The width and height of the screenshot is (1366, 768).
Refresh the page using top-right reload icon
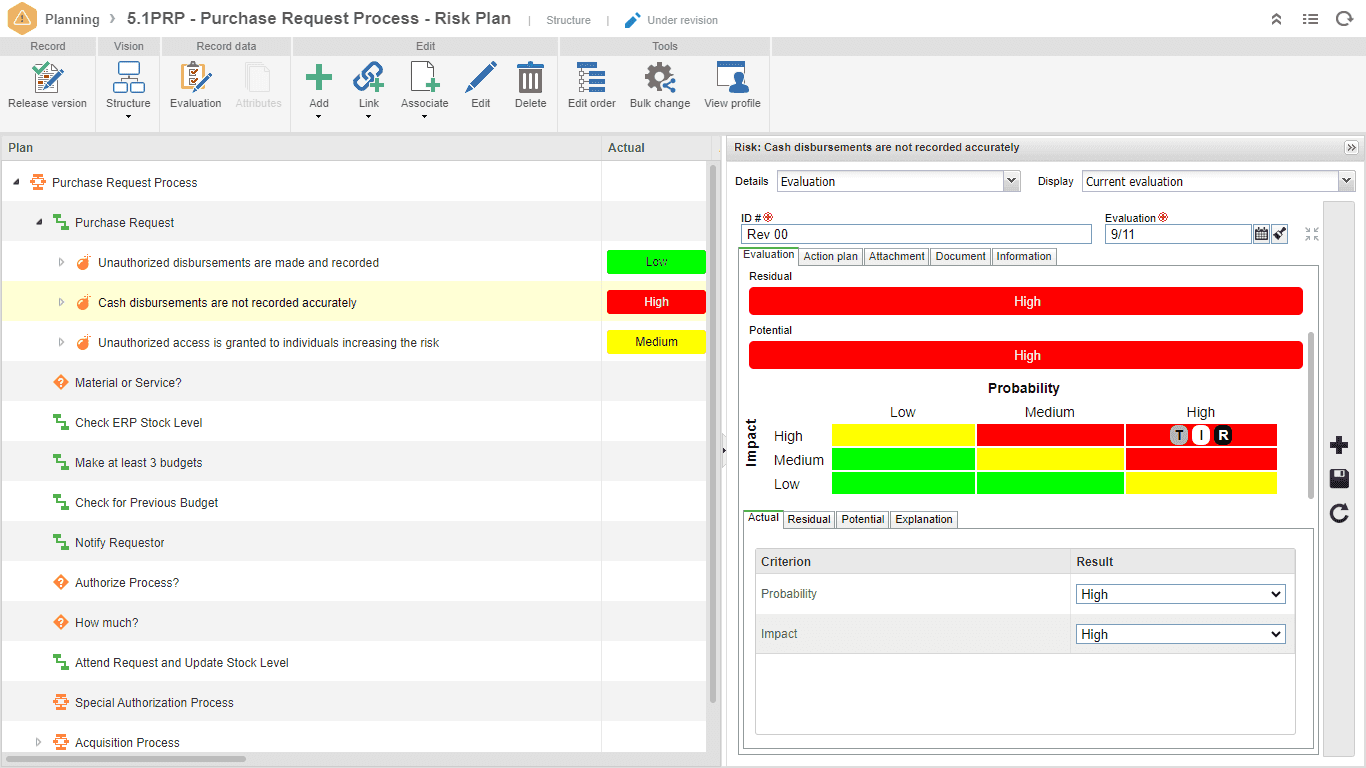click(1344, 19)
